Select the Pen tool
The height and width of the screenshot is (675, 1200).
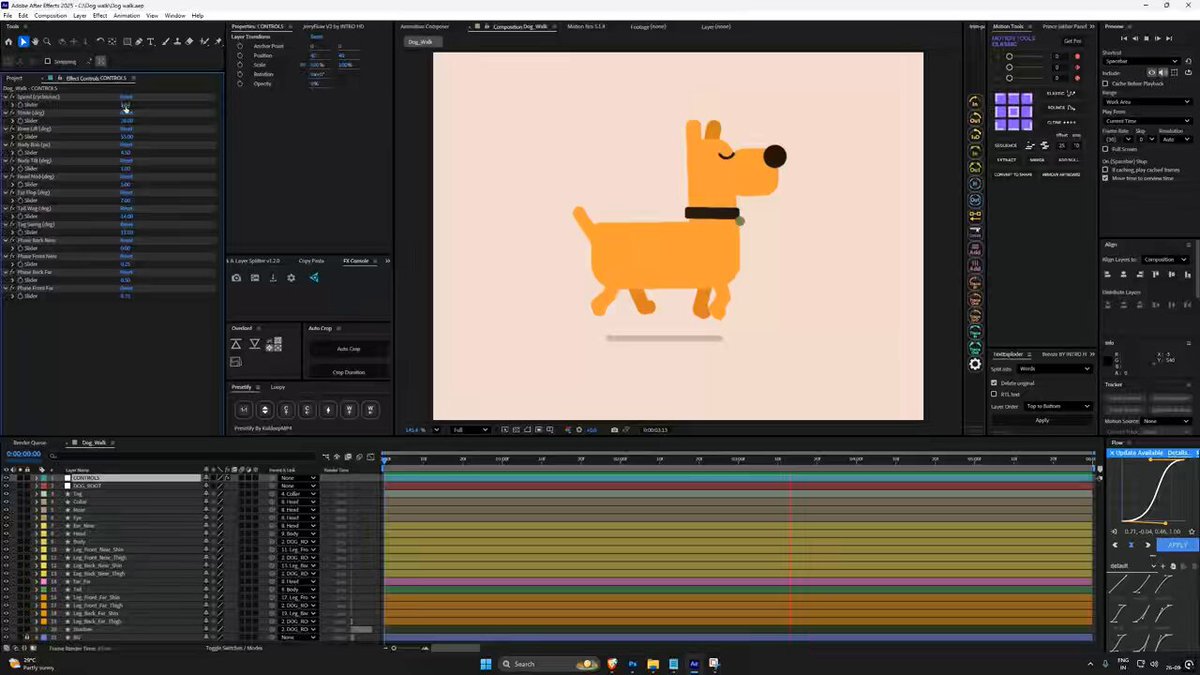pyautogui.click(x=138, y=42)
